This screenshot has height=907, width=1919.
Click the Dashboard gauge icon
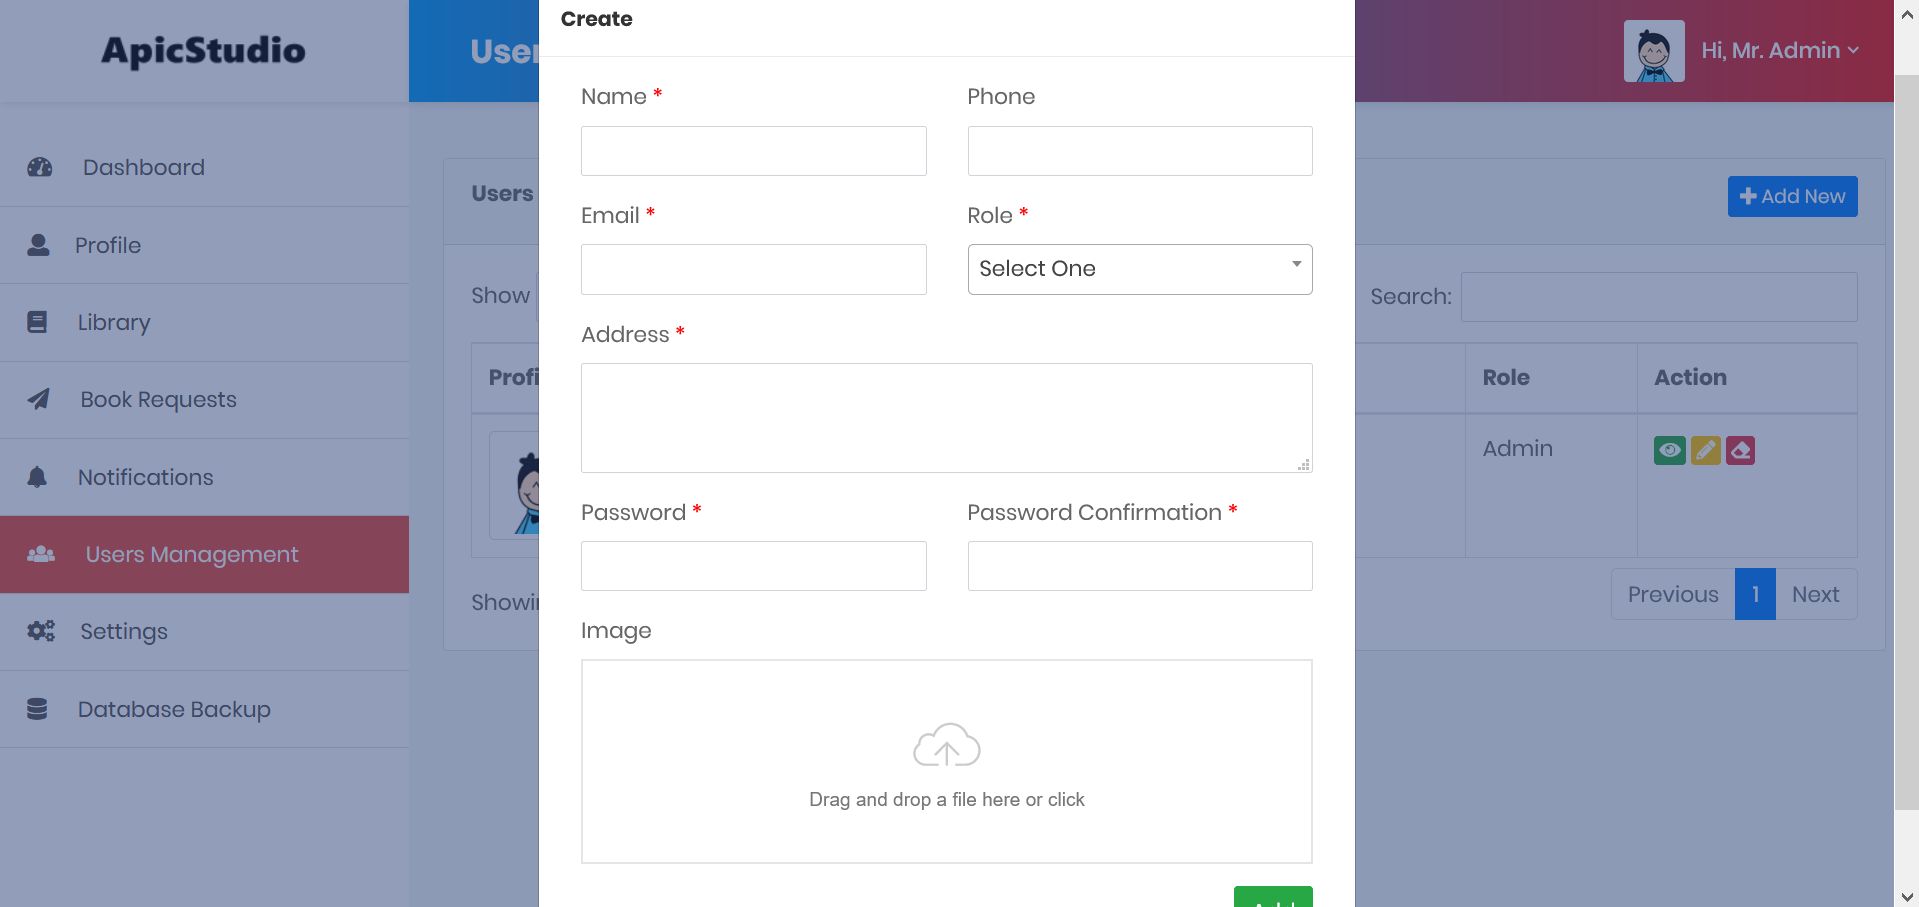[x=40, y=167]
